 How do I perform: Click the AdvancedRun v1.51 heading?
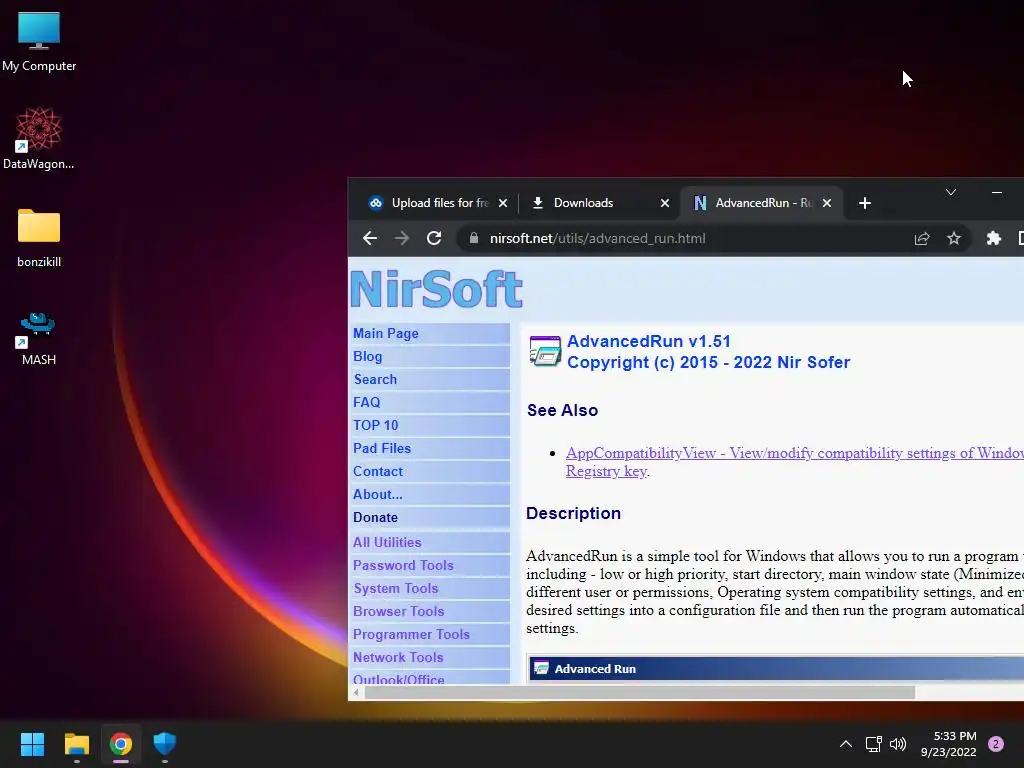click(x=648, y=342)
